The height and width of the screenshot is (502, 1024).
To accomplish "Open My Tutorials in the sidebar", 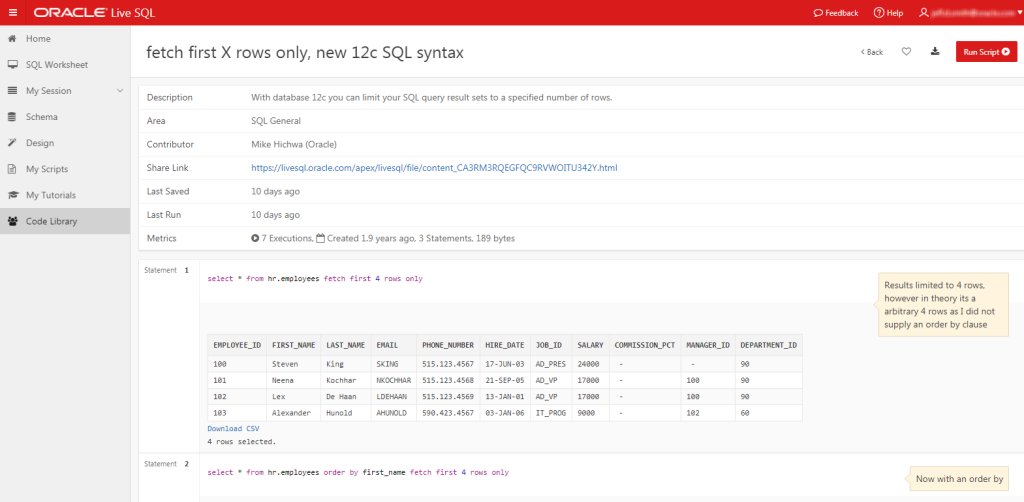I will tap(65, 195).
